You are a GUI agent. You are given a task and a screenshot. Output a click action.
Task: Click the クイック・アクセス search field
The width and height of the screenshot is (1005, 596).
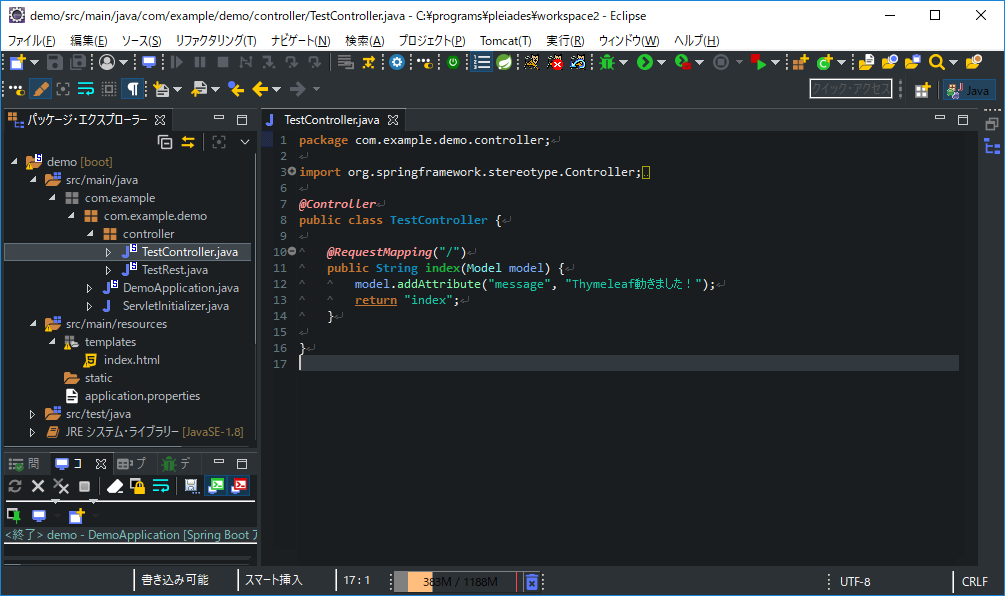pos(851,89)
